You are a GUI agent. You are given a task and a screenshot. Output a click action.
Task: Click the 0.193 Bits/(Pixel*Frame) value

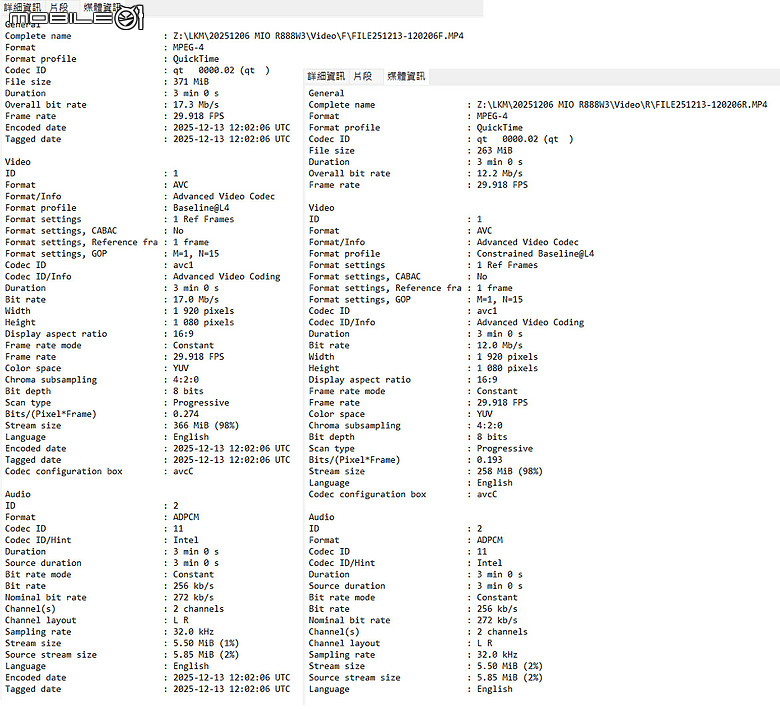click(x=489, y=460)
